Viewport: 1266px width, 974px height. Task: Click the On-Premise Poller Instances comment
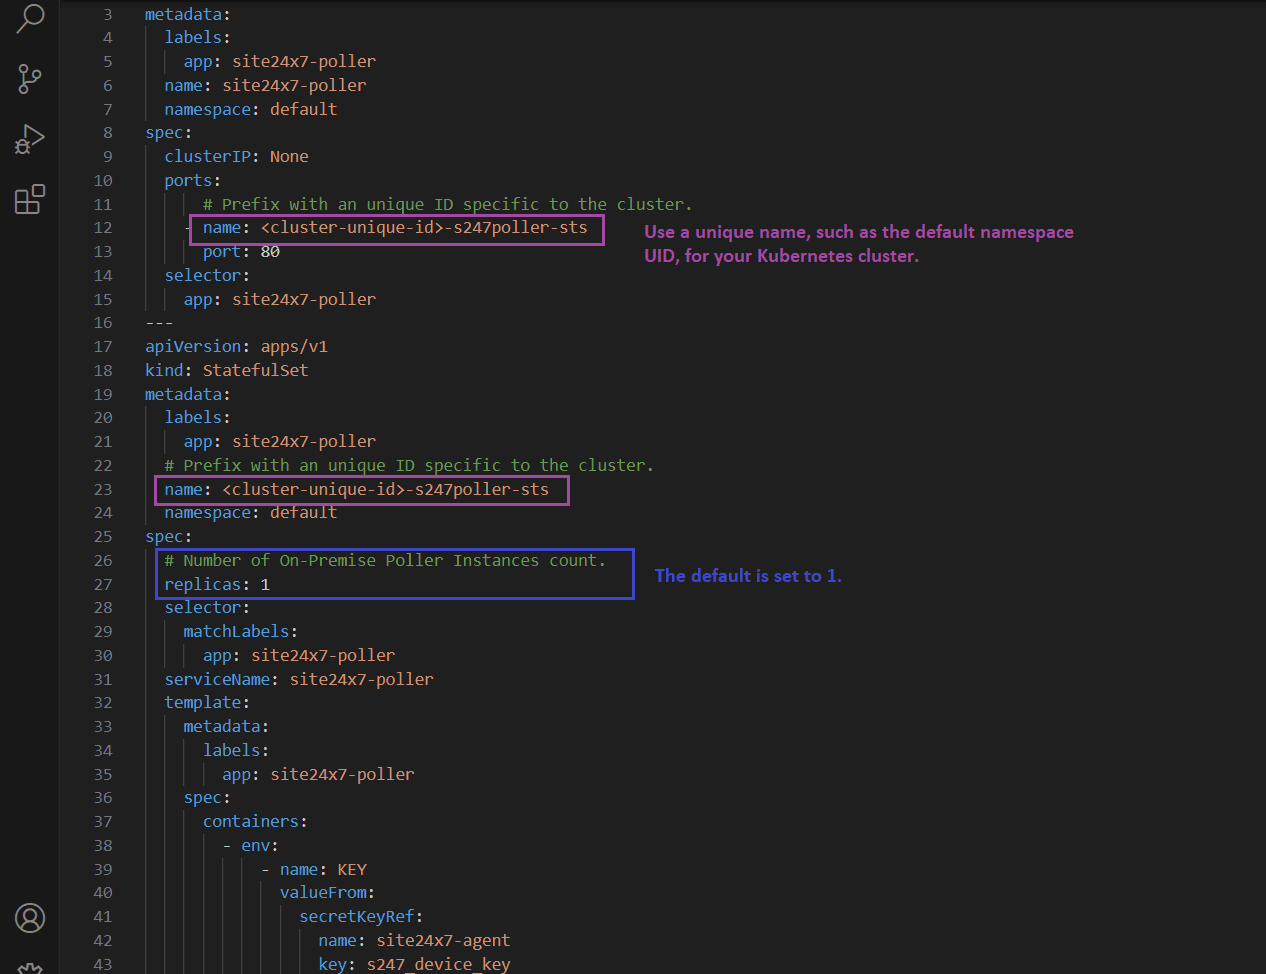[x=385, y=561]
